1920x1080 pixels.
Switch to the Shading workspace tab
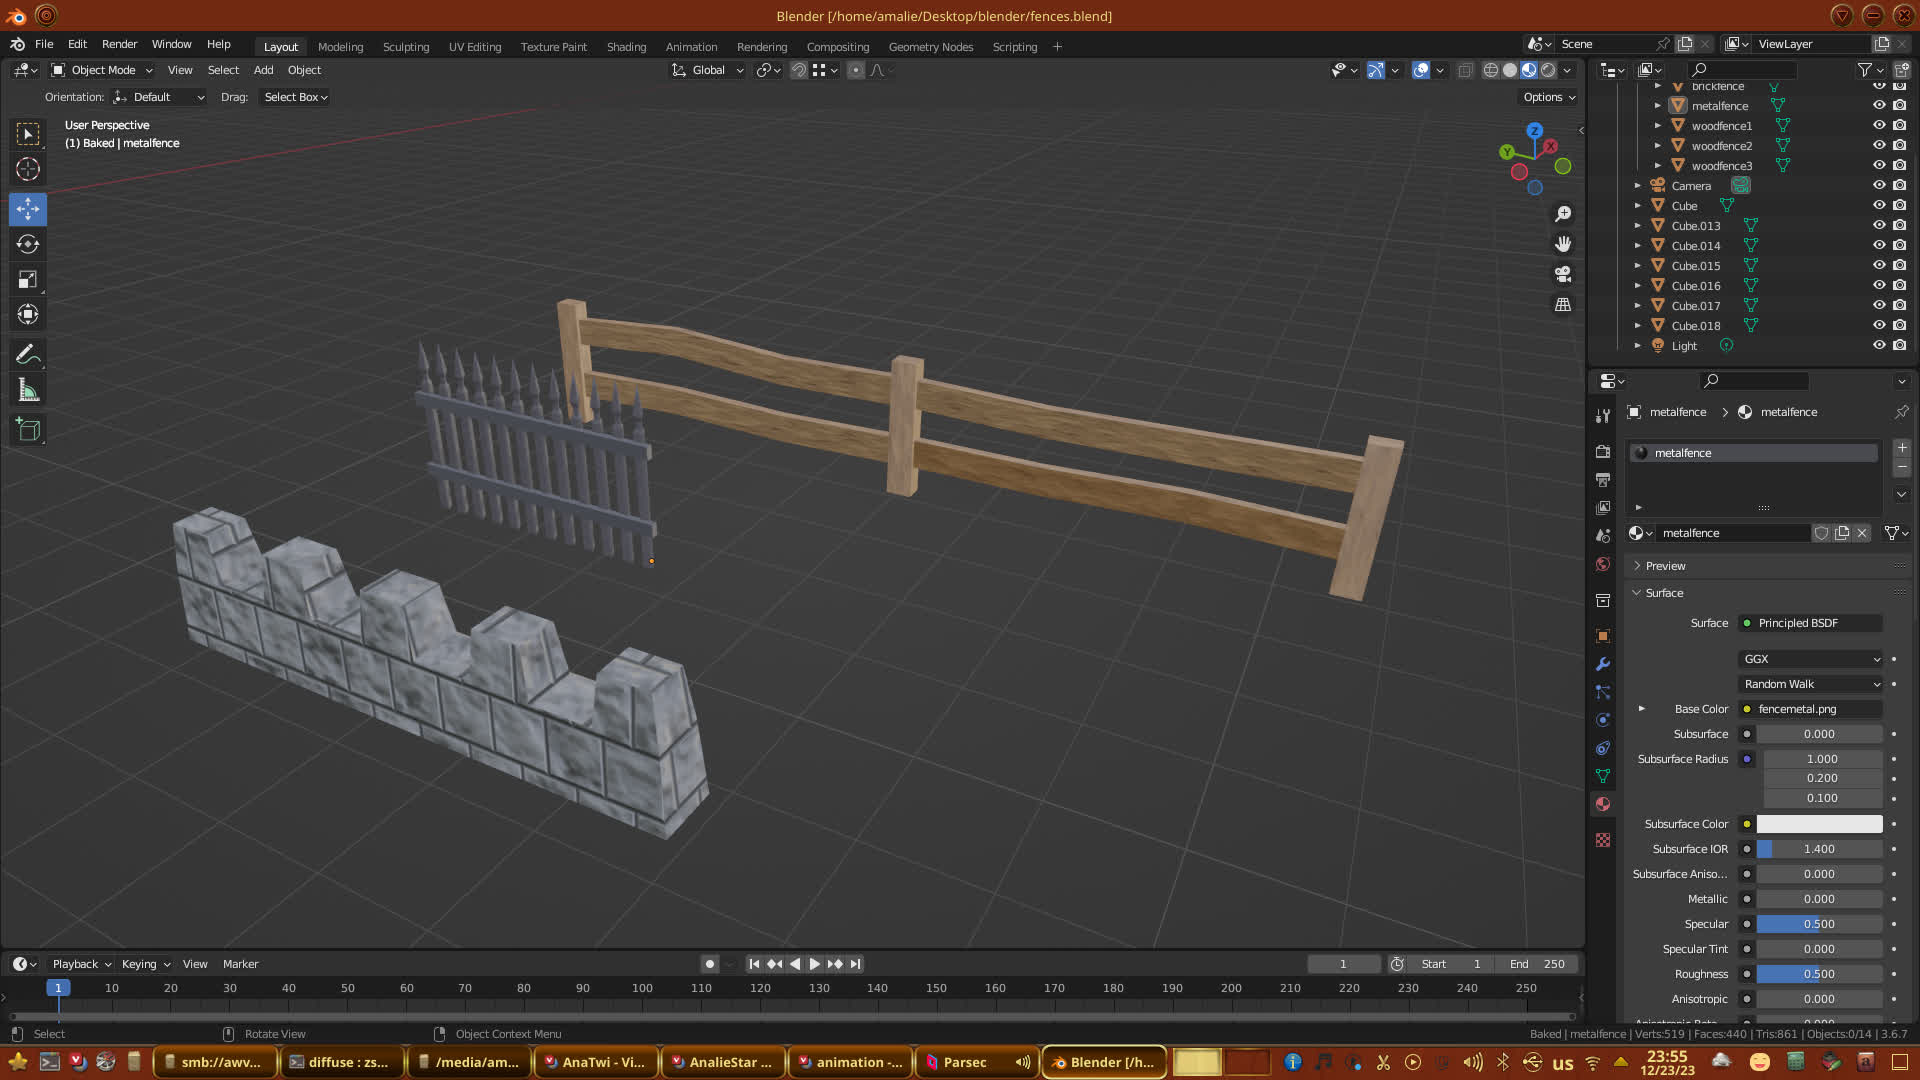point(626,47)
